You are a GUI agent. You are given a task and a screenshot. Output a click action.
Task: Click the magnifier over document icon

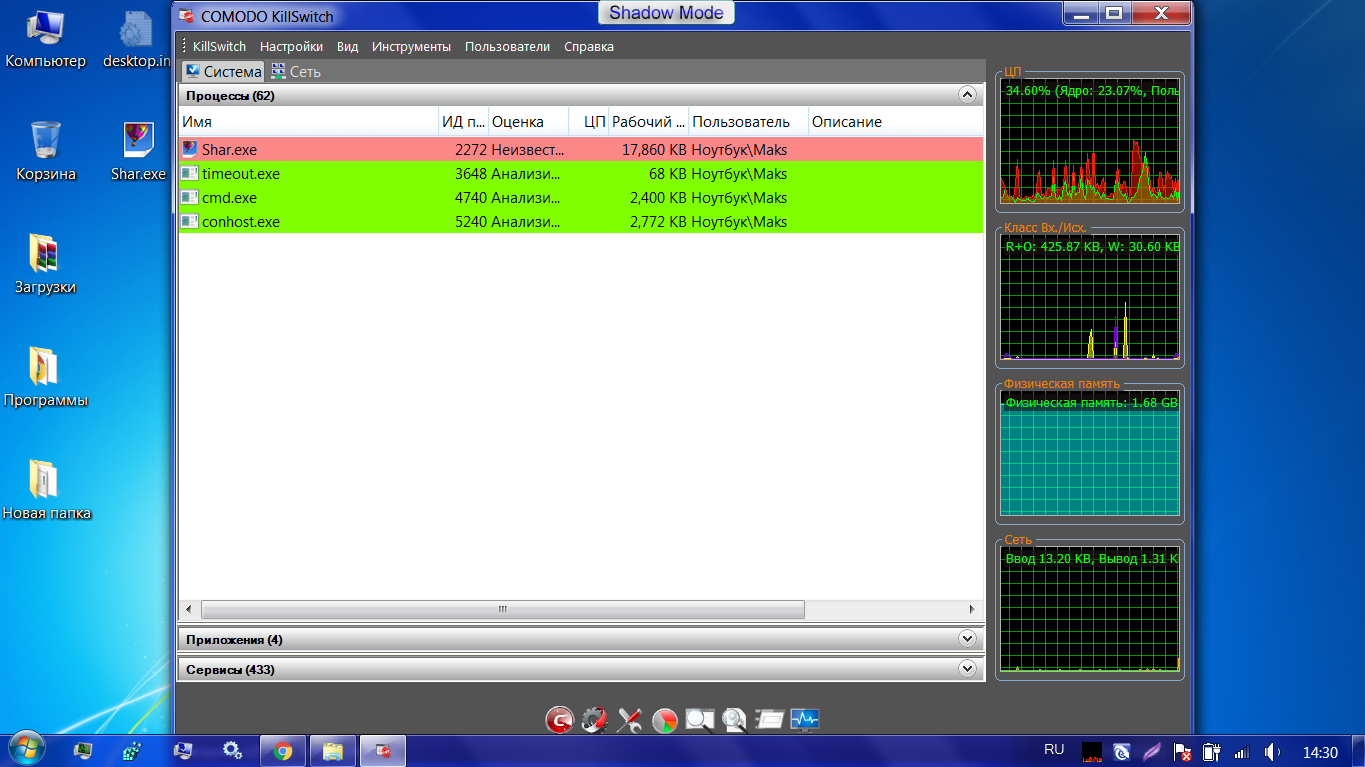pyautogui.click(x=735, y=719)
